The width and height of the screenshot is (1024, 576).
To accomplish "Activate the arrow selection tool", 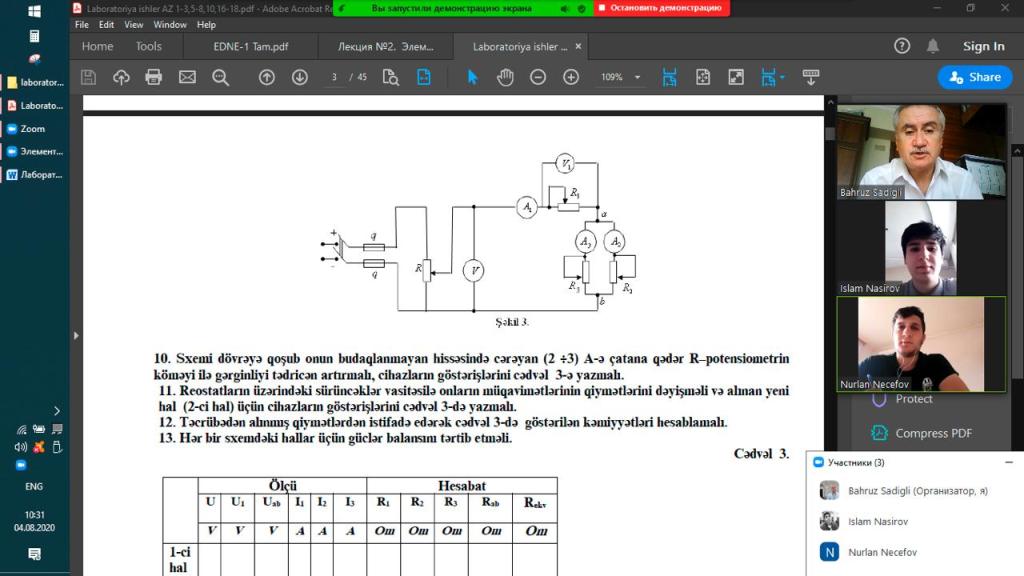I will pos(472,77).
